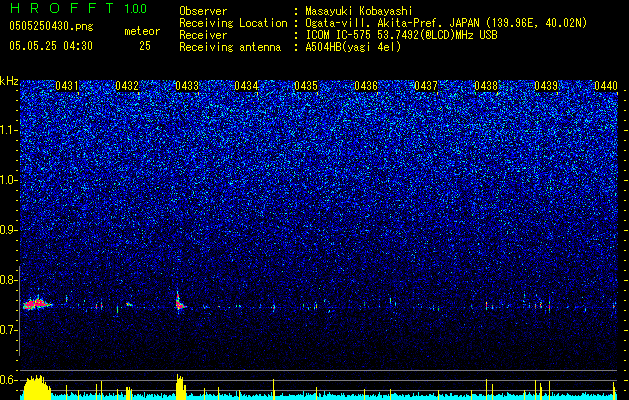The height and width of the screenshot is (400, 629).
Task: Click the 0437 time marker
Action: tap(426, 86)
